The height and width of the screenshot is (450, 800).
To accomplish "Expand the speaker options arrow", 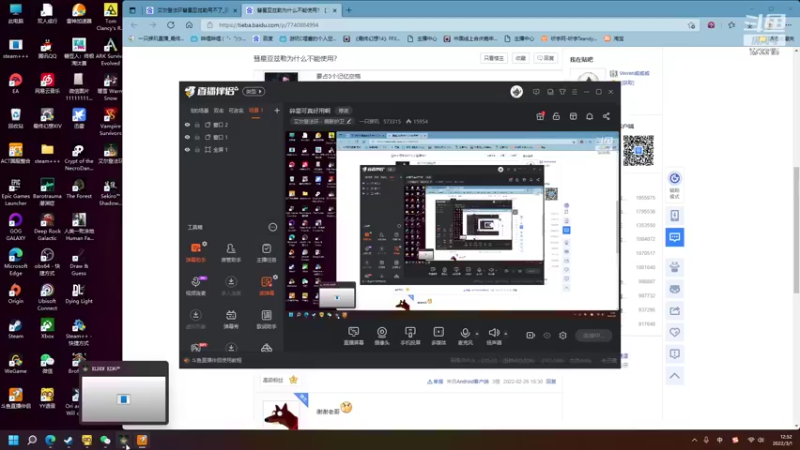I will (506, 334).
